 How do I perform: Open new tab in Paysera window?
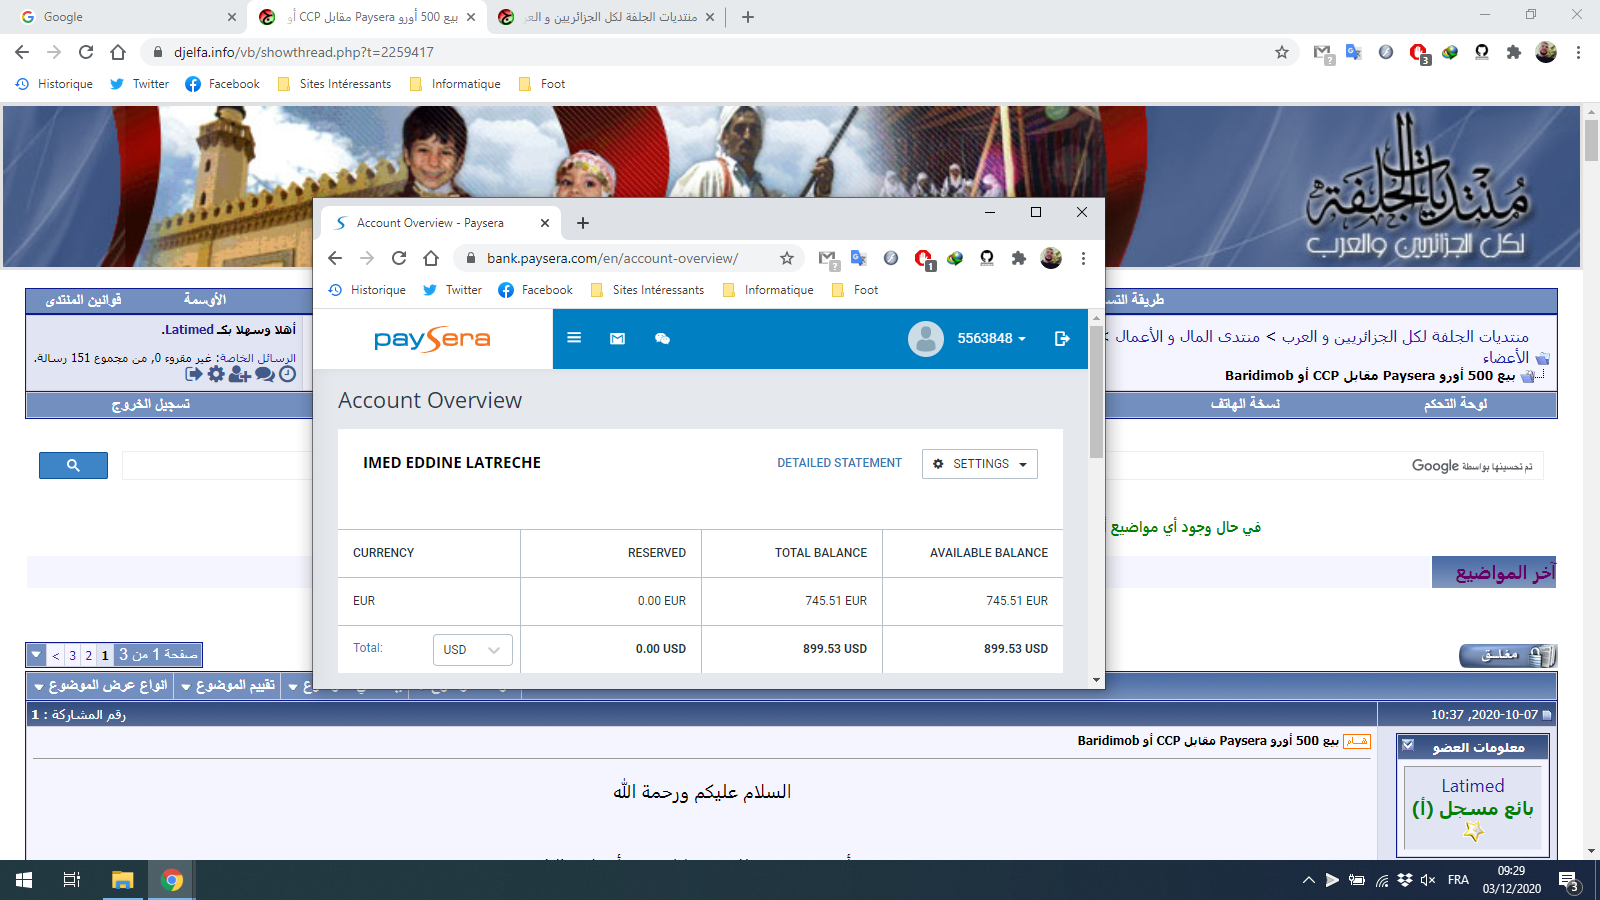[x=583, y=223]
